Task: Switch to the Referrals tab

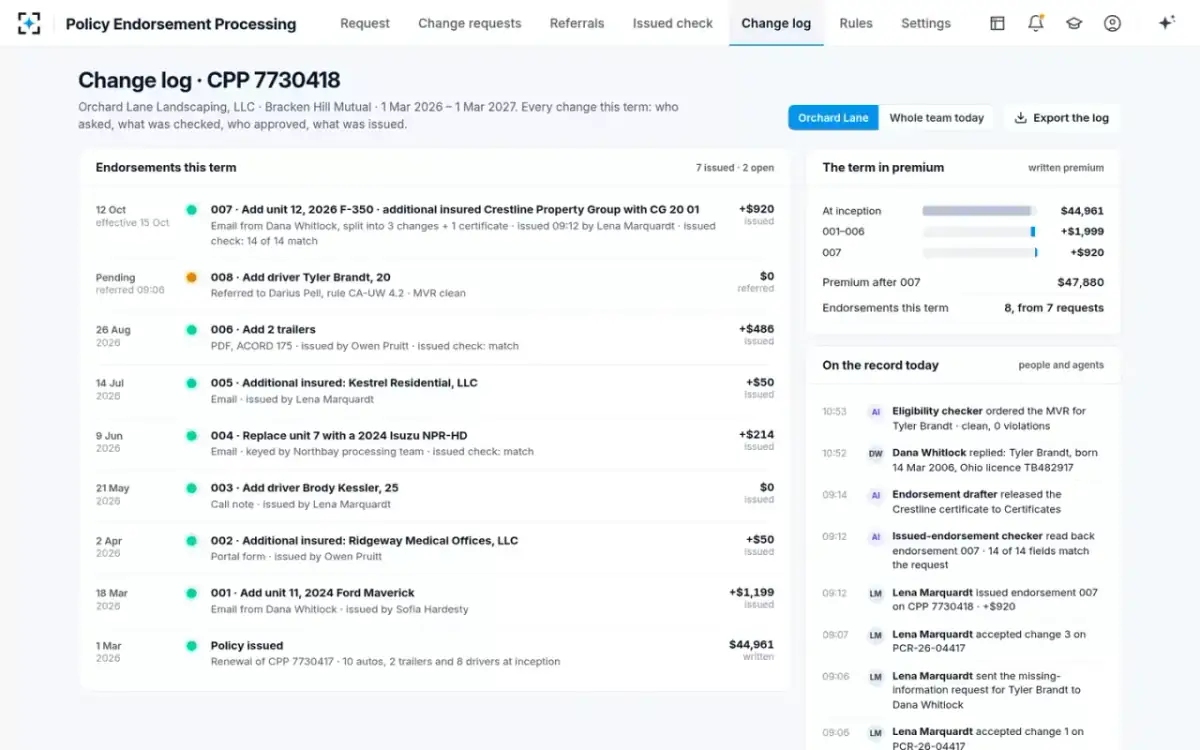Action: (x=577, y=23)
